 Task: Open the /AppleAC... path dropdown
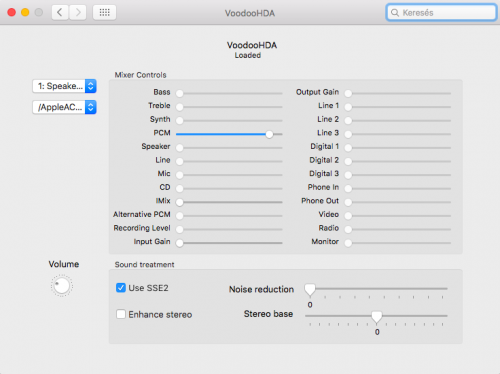(x=64, y=107)
